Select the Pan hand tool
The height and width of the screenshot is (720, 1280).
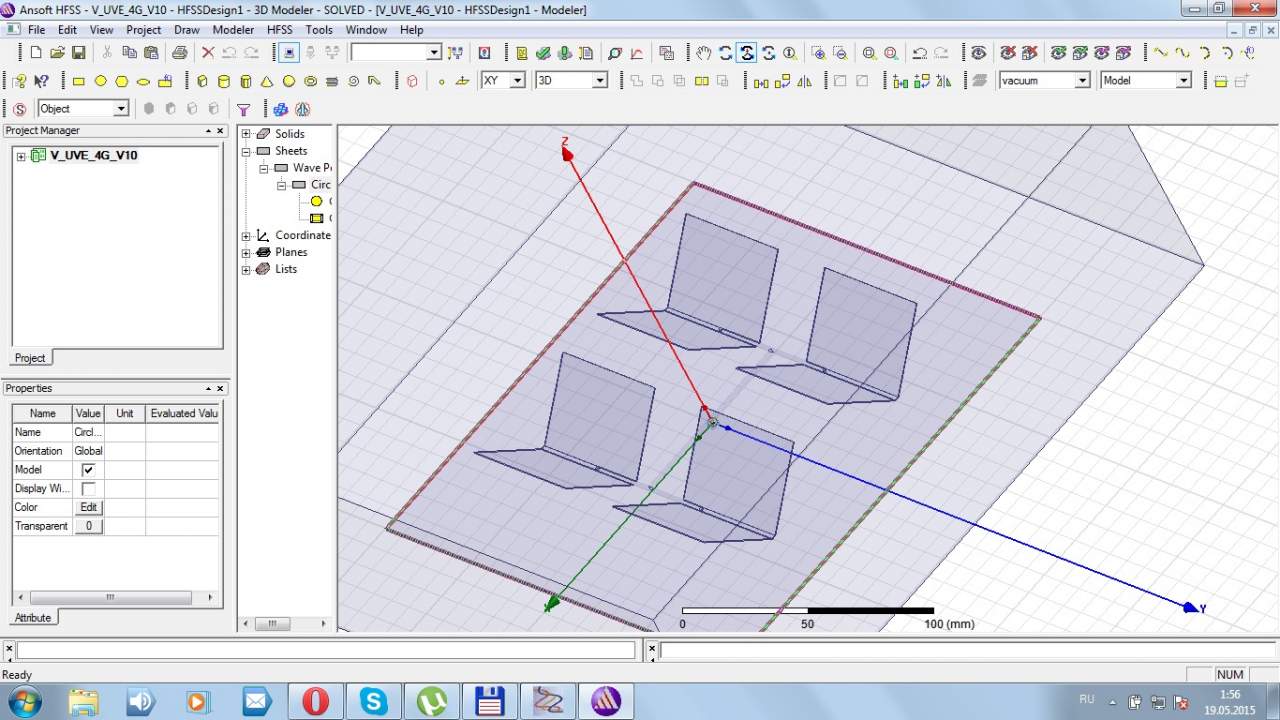pyautogui.click(x=704, y=53)
